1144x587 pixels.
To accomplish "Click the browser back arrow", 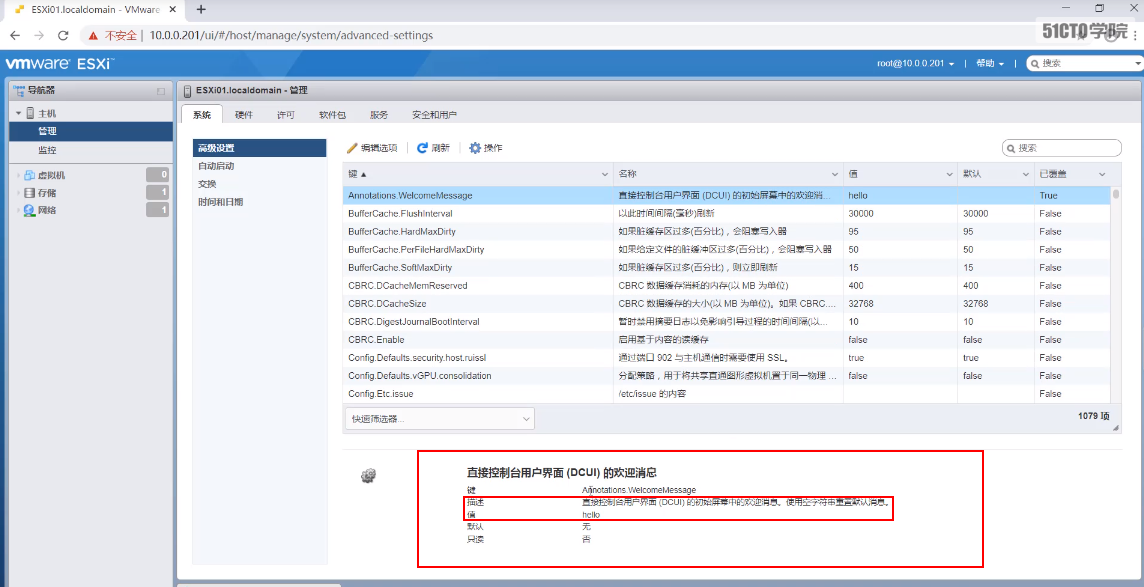I will tap(15, 35).
